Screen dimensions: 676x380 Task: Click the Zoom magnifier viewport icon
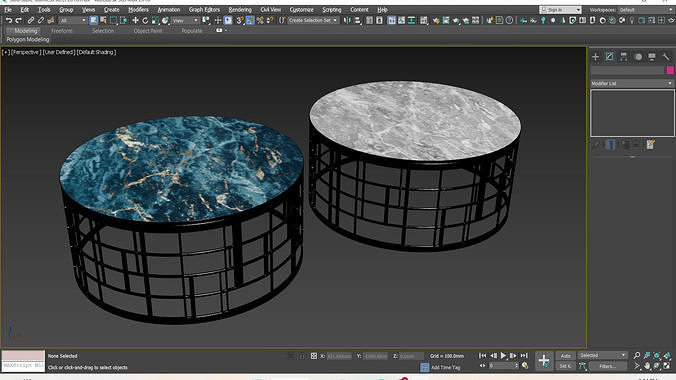(x=637, y=355)
